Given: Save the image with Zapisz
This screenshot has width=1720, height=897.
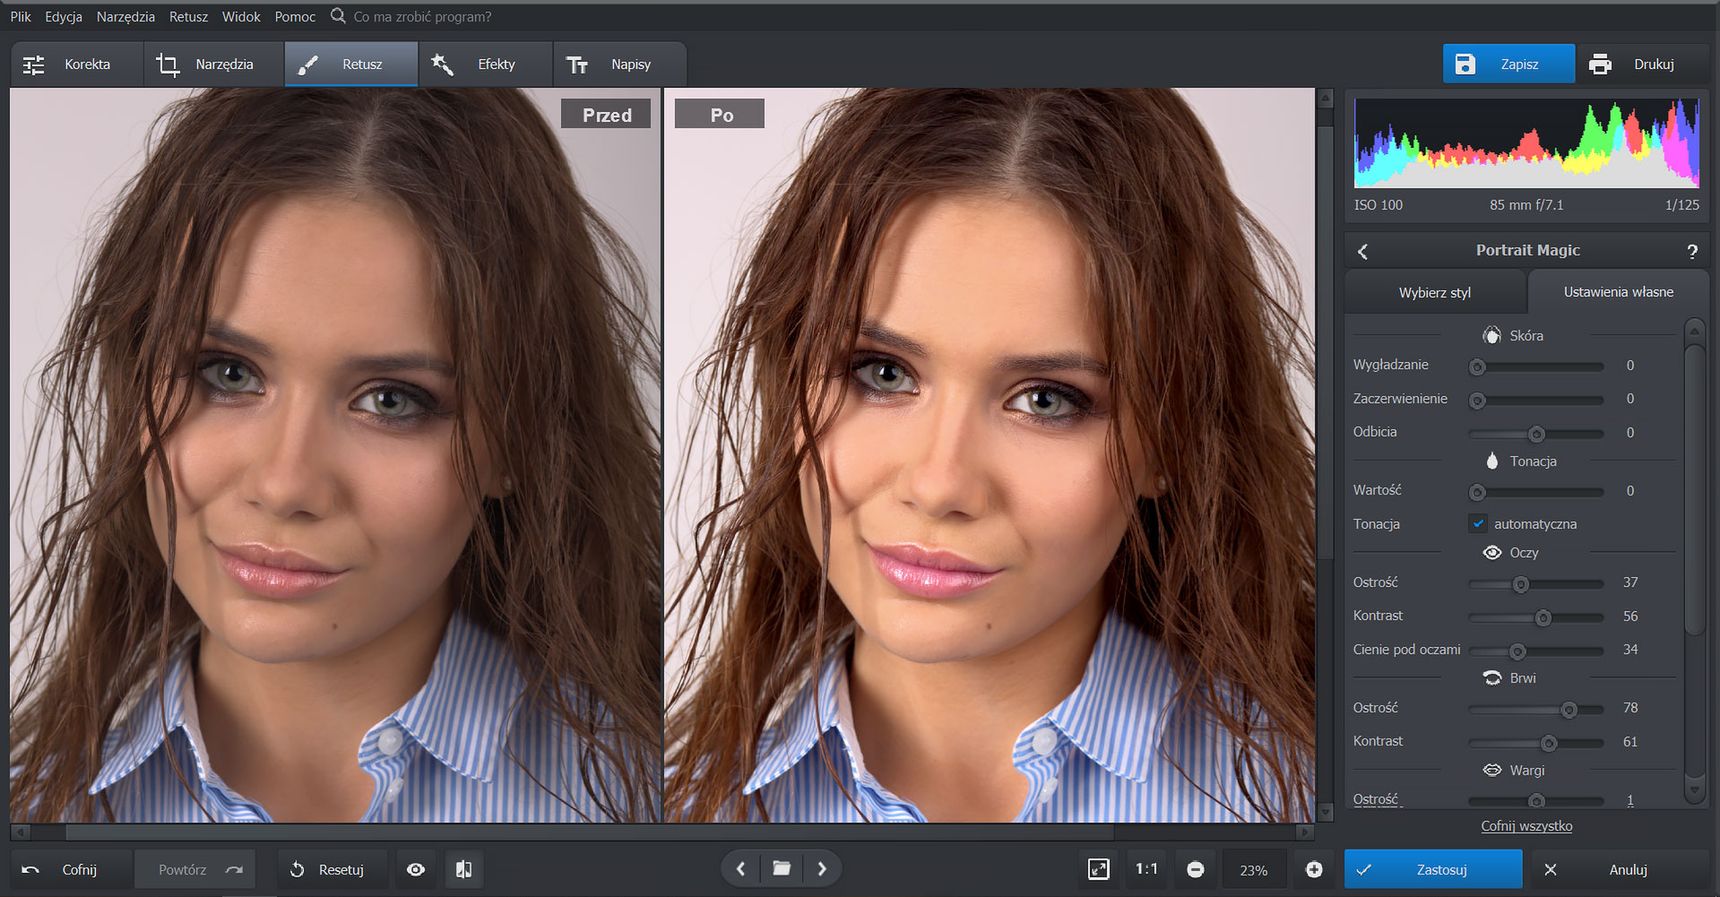Looking at the screenshot, I should (x=1508, y=64).
